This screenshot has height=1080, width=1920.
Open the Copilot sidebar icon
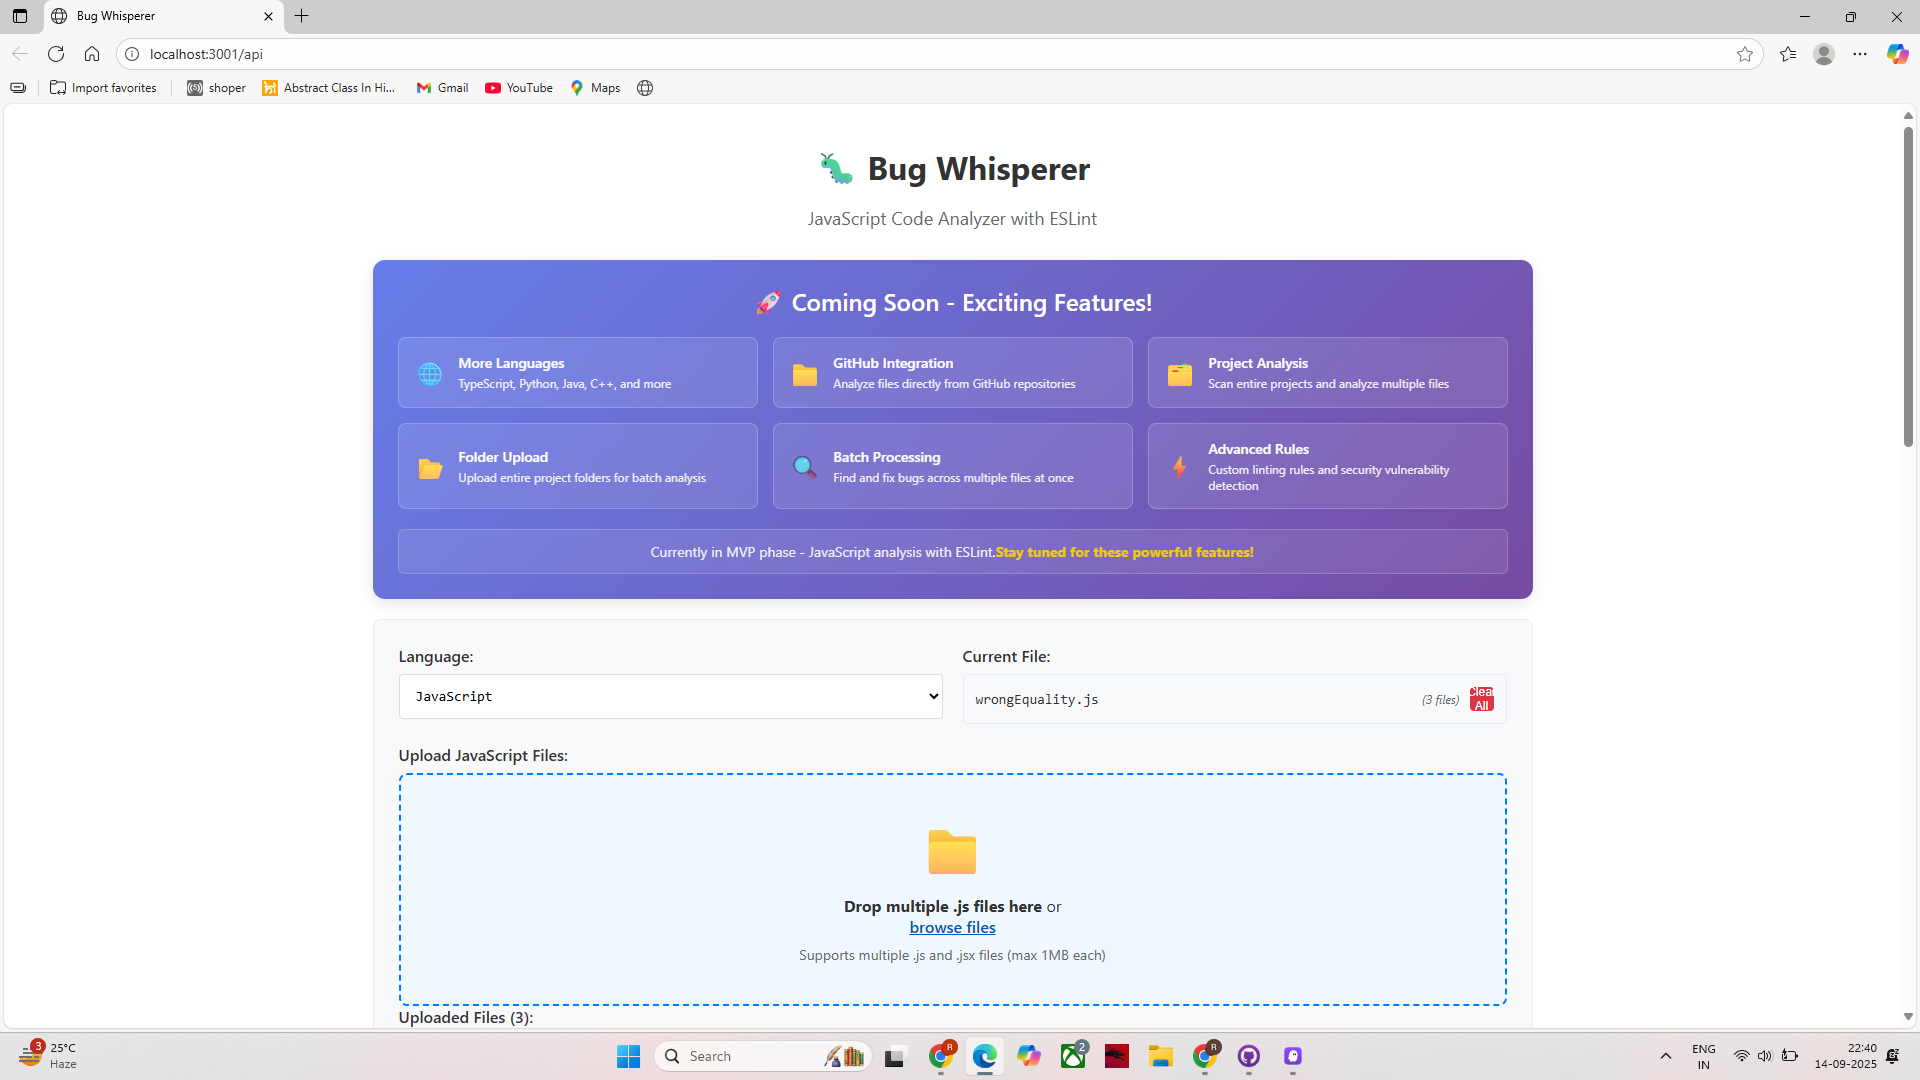[1897, 54]
